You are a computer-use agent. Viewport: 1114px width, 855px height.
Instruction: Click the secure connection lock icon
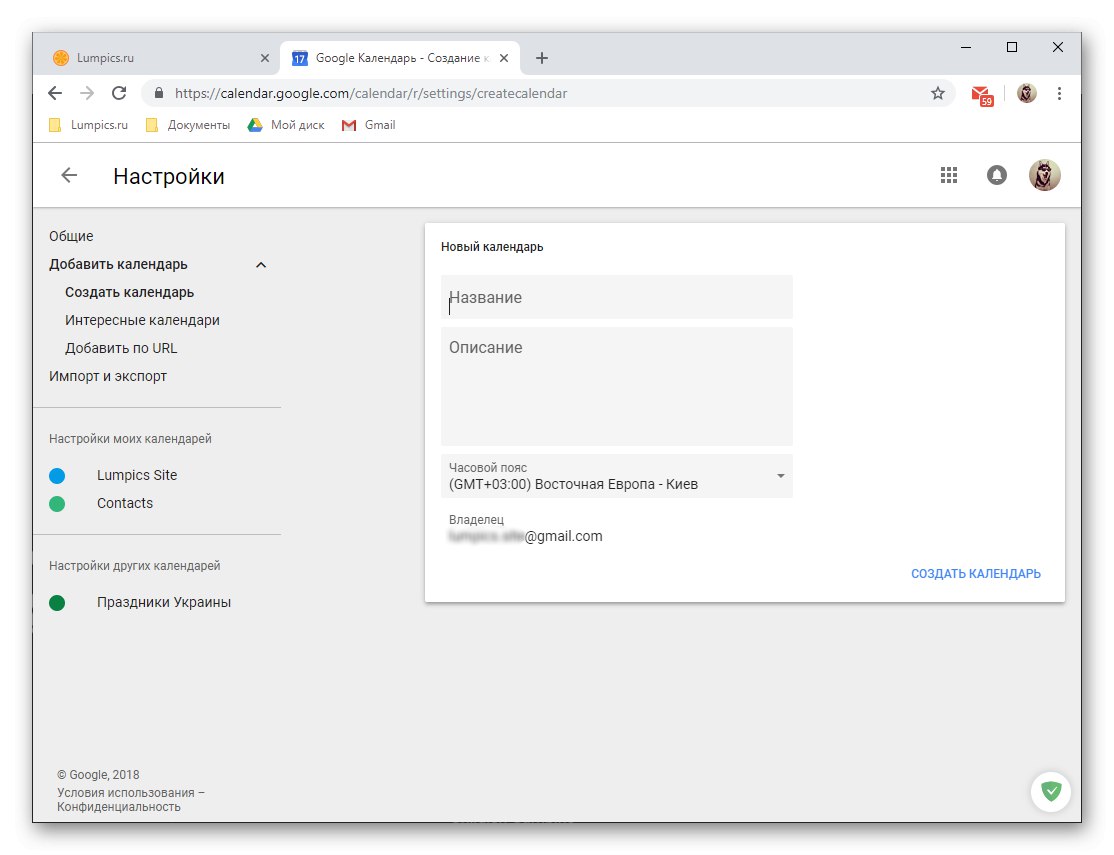pyautogui.click(x=158, y=92)
